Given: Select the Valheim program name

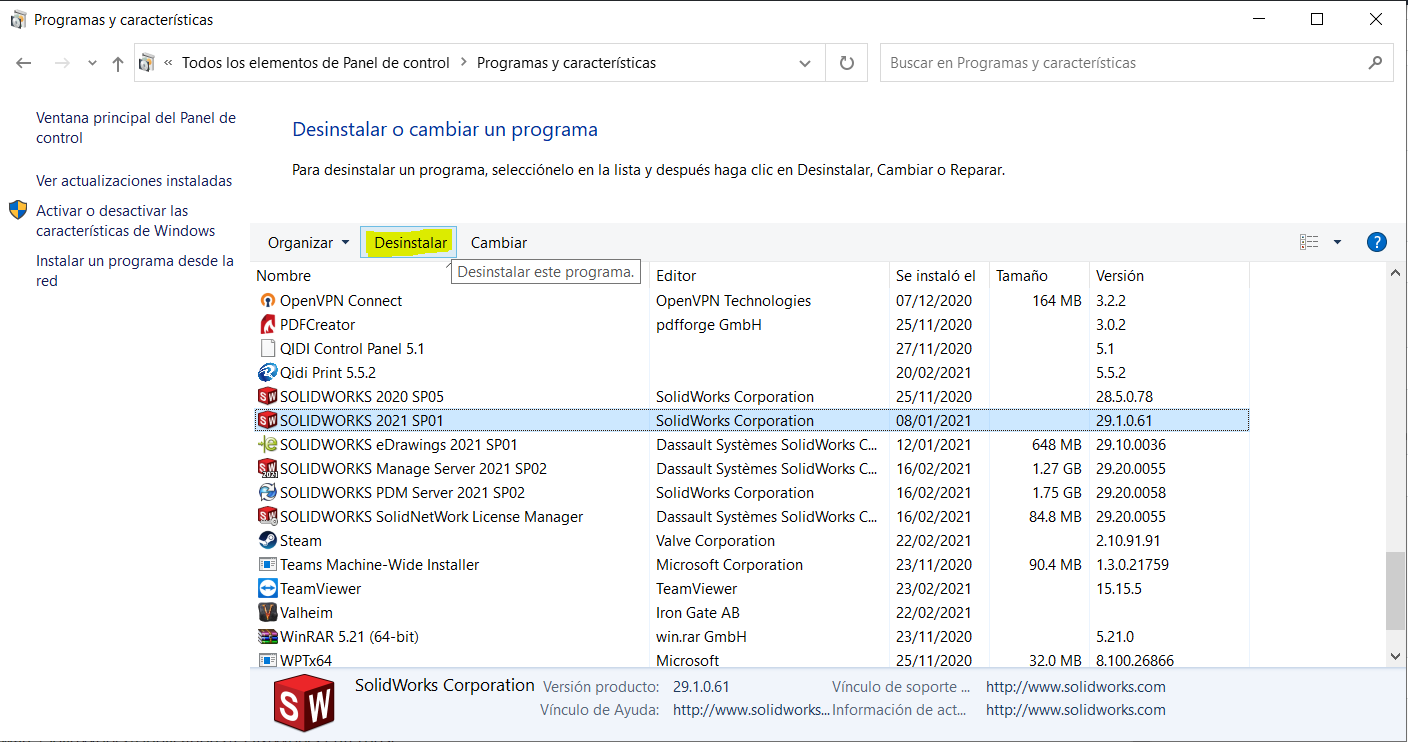Looking at the screenshot, I should click(x=306, y=613).
